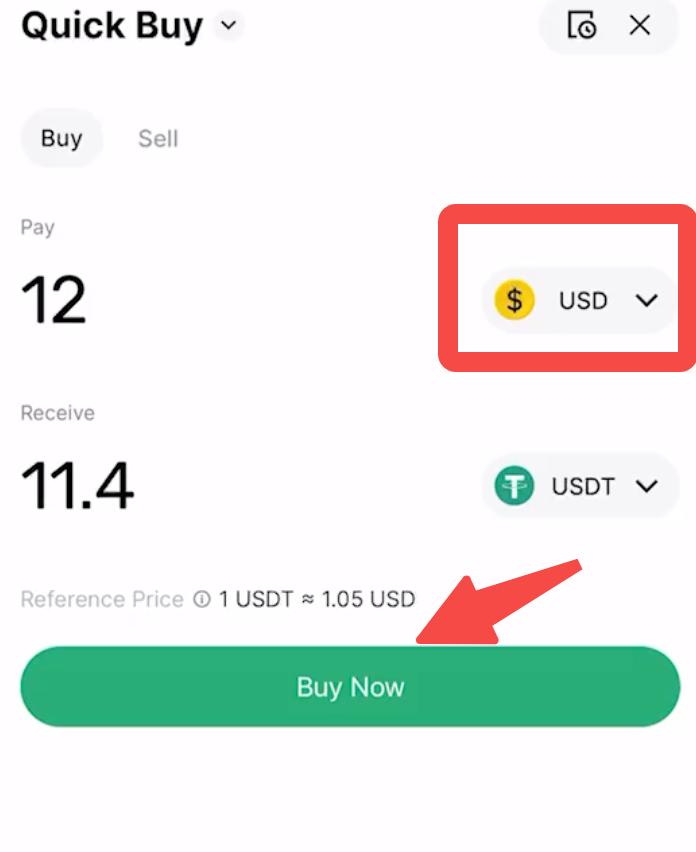Click the Pay label
This screenshot has height=852, width=696.
38,228
